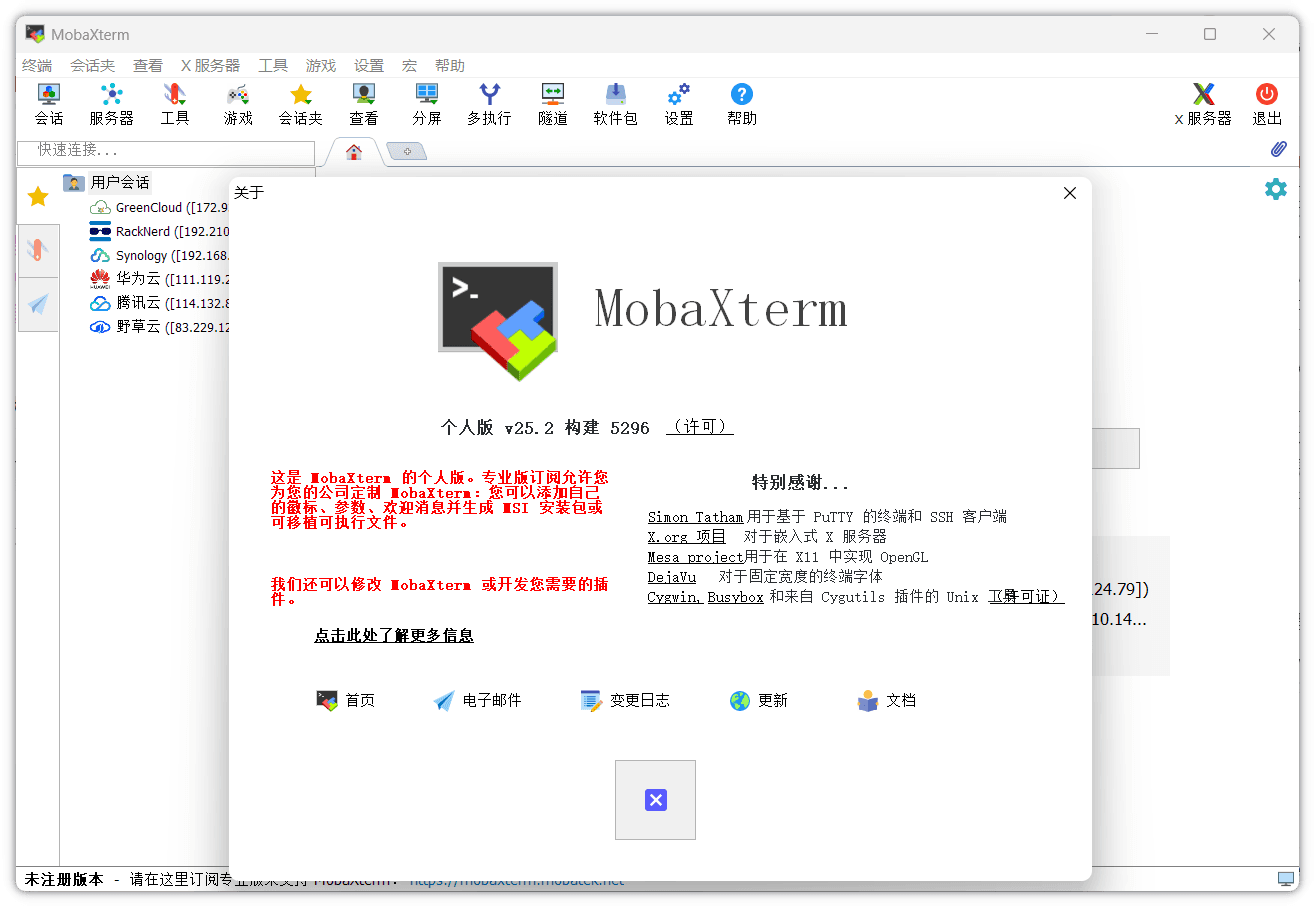Viewport: 1315px width, 907px height.
Task: Open the 隧道 toolbar icon
Action: 553,105
